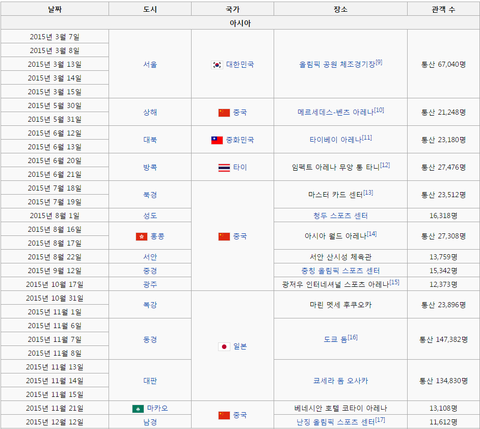Open the 서울 city link

(x=150, y=65)
